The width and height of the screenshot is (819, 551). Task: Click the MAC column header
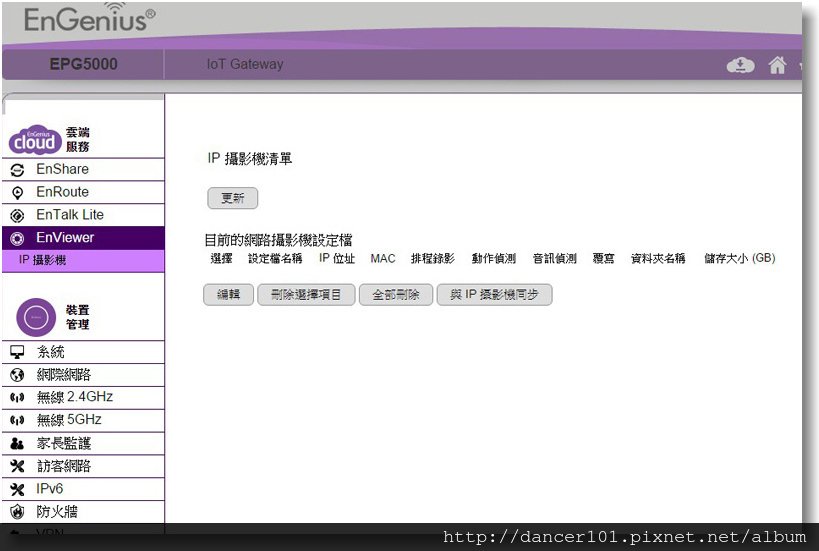point(383,259)
